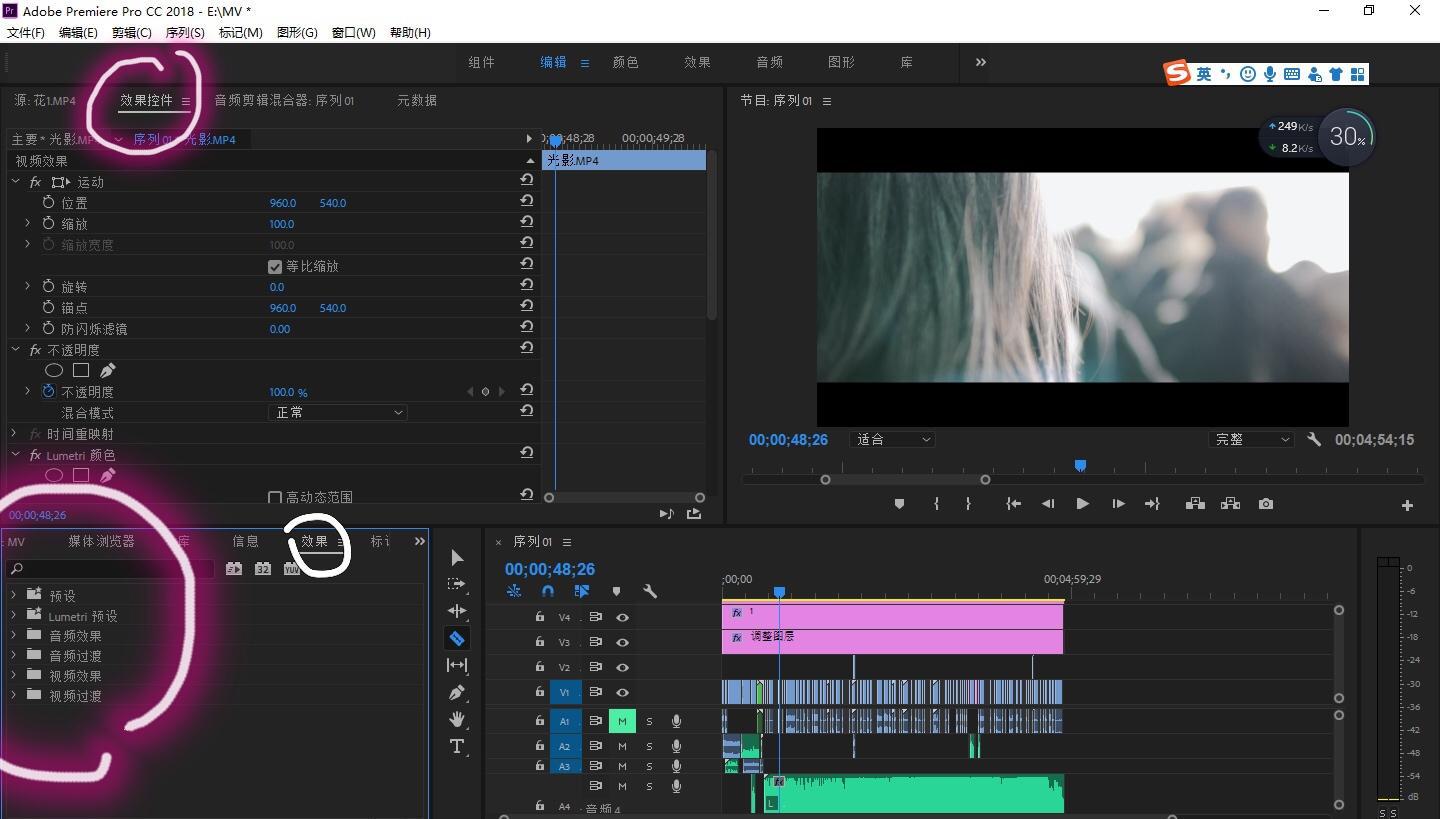Image resolution: width=1440 pixels, height=819 pixels.
Task: Select the Slip tool
Action: click(457, 665)
